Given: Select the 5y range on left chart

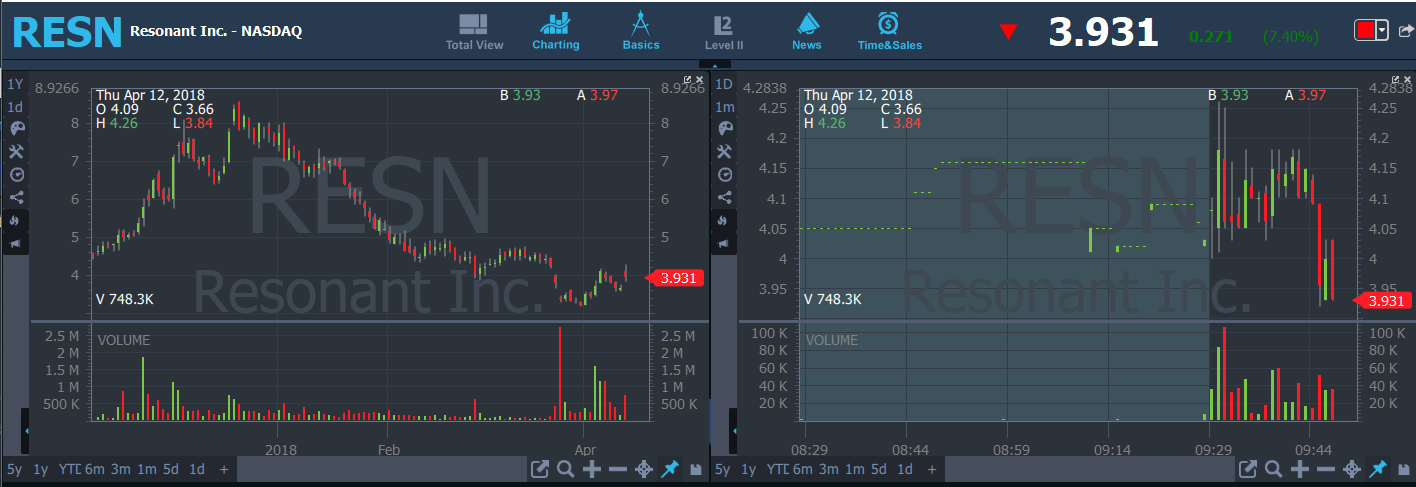Looking at the screenshot, I should 14,469.
